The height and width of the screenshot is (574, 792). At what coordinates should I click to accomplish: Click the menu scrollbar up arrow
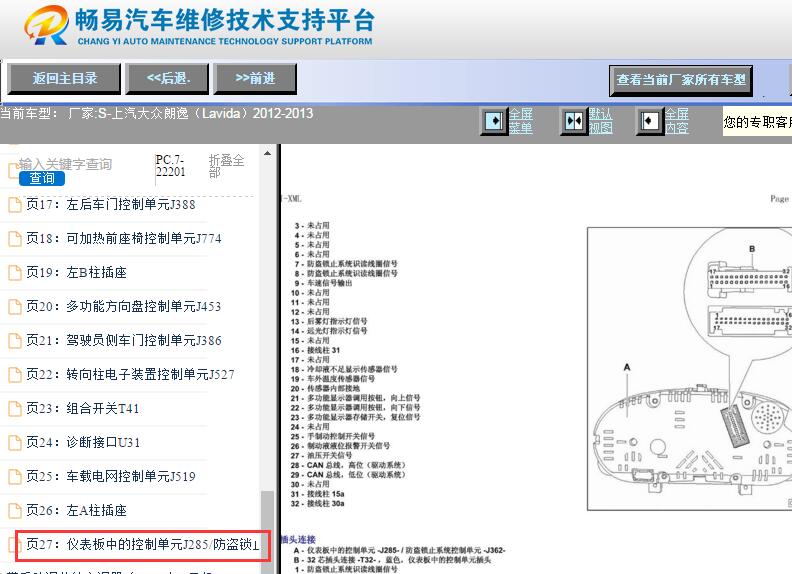tap(267, 153)
